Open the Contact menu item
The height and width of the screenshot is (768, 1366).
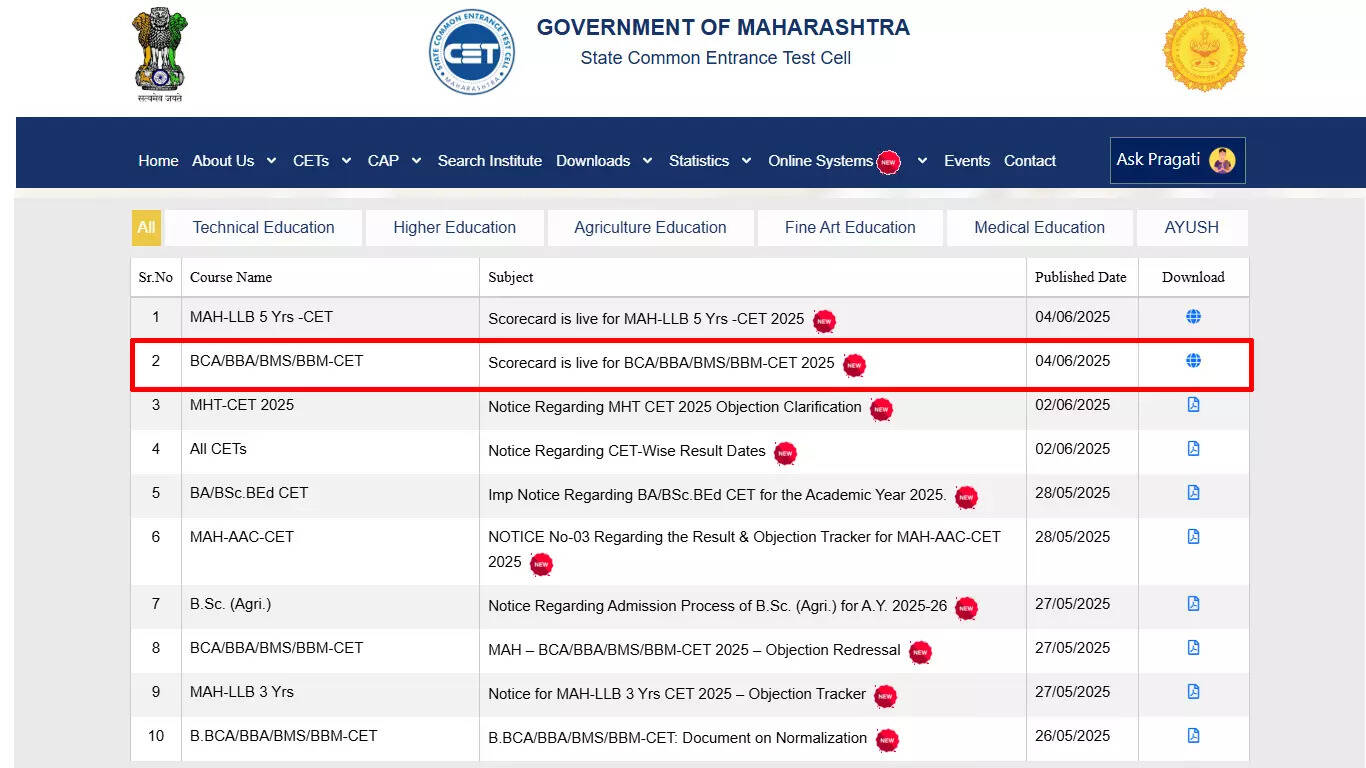coord(1029,160)
